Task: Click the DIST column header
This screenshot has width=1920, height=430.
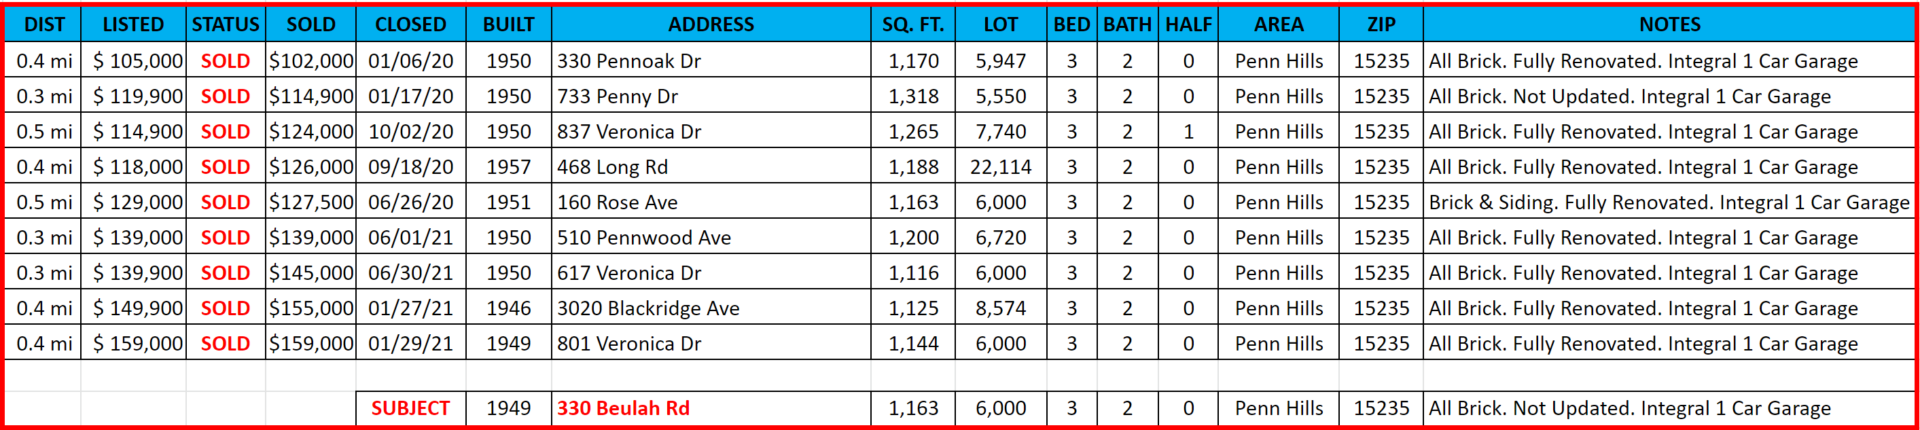Action: pyautogui.click(x=44, y=24)
